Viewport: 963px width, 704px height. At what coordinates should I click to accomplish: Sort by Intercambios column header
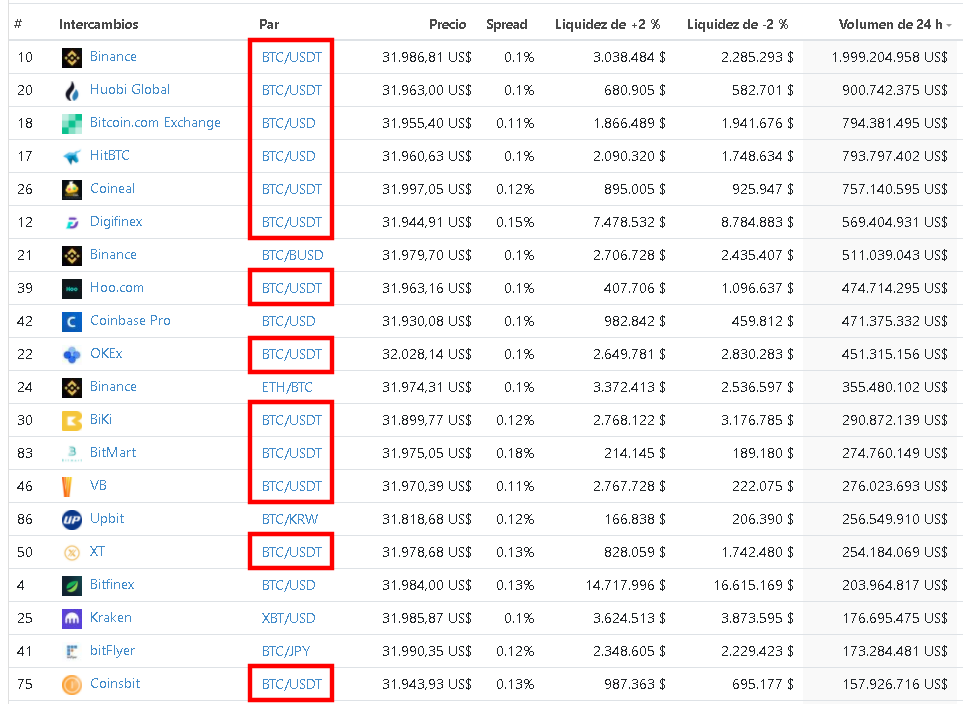coord(98,24)
